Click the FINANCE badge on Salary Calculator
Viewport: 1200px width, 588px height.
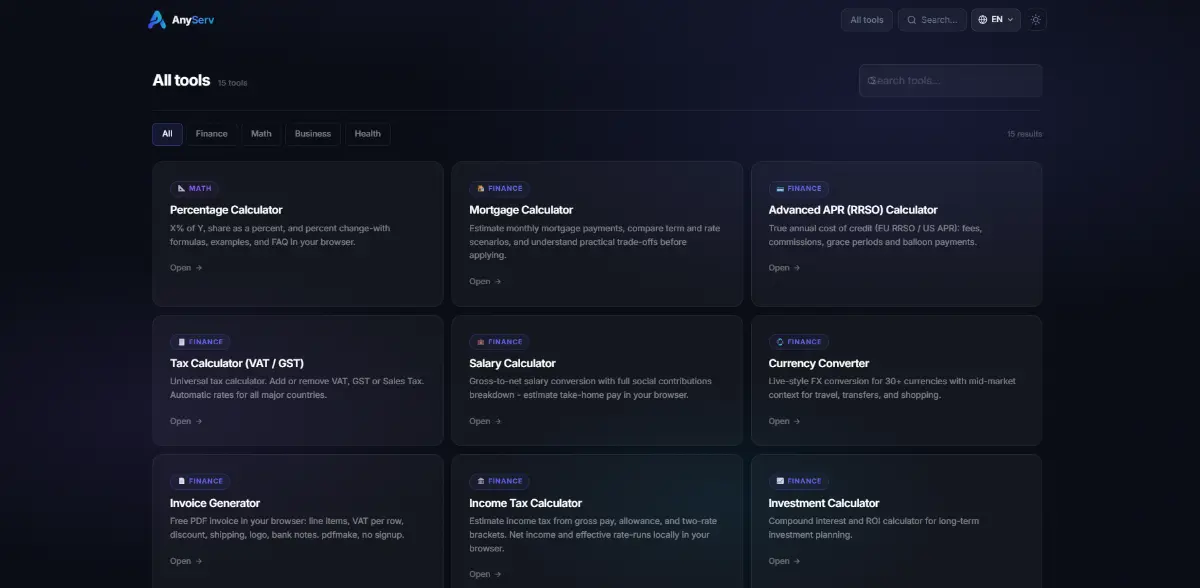click(499, 341)
